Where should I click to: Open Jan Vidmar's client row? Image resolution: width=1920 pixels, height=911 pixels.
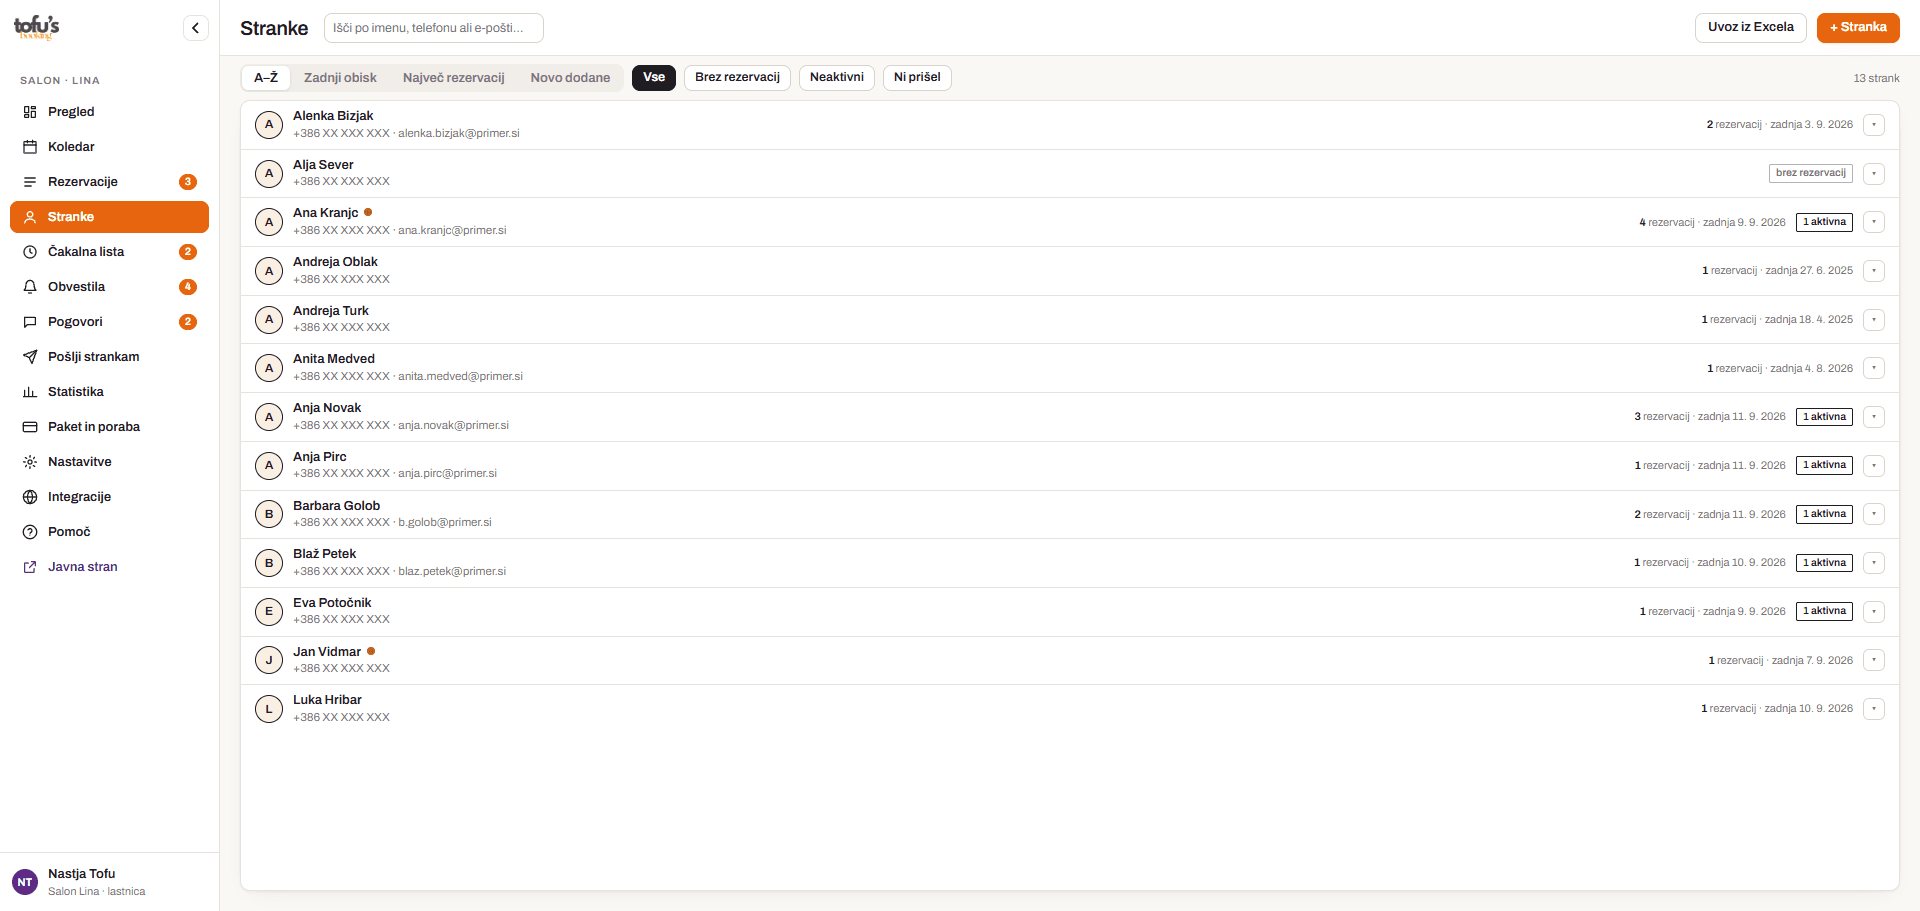coord(1070,660)
